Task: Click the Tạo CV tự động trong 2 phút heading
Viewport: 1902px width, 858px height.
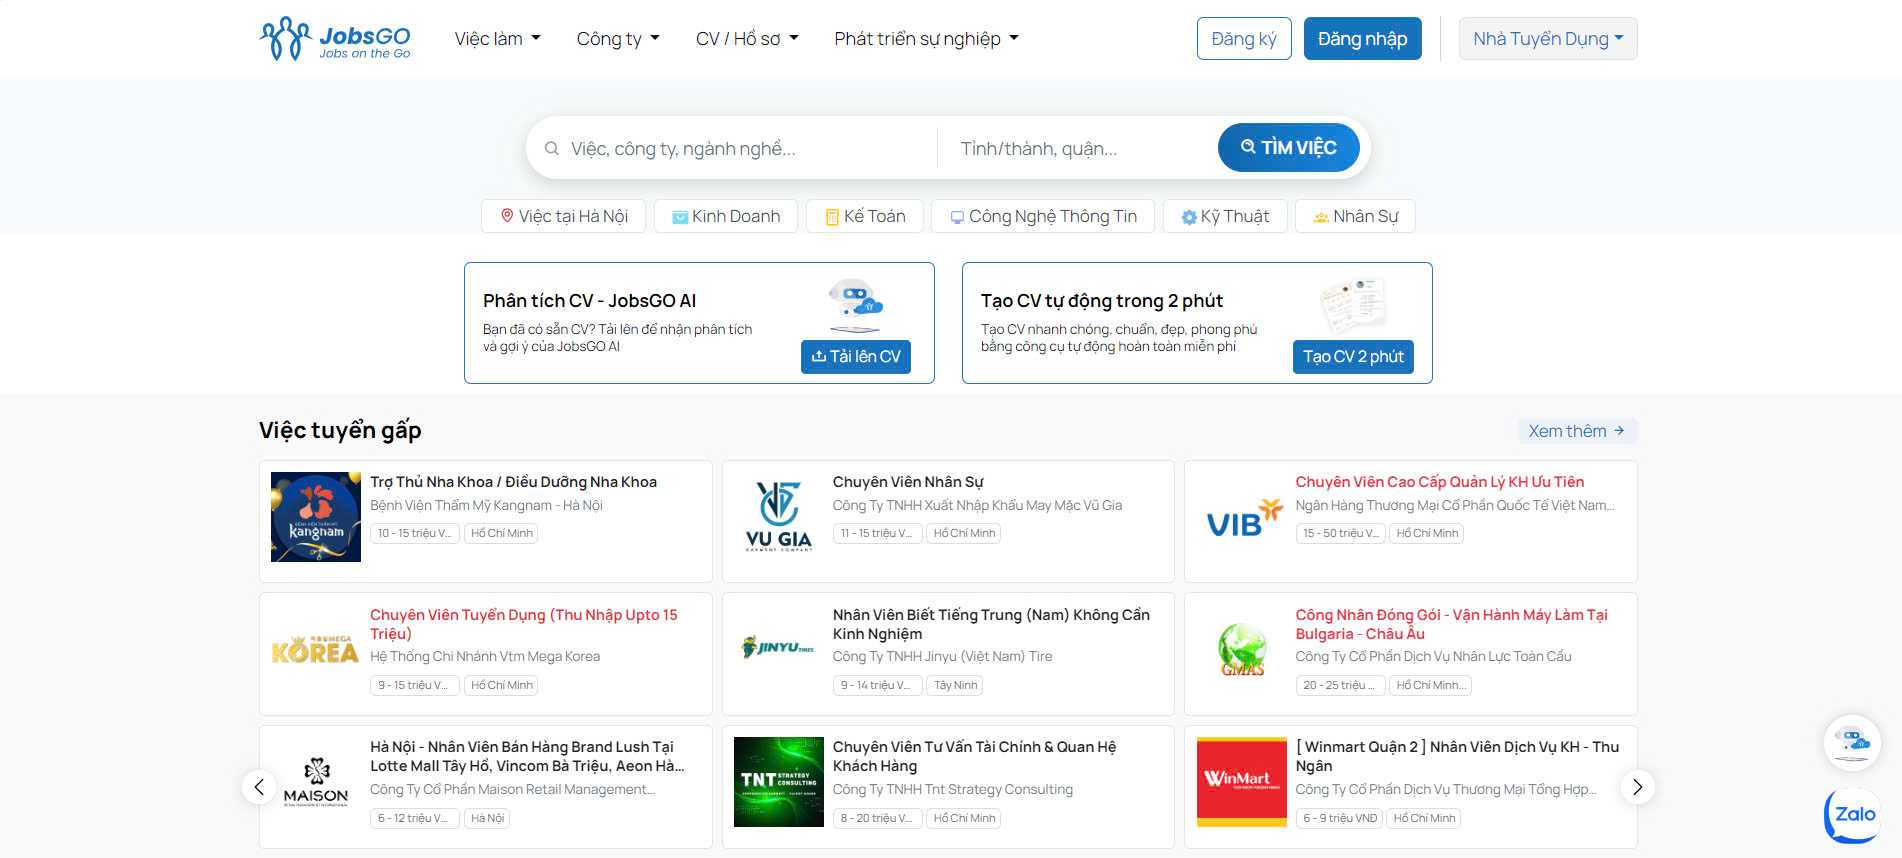Action: coord(1102,301)
